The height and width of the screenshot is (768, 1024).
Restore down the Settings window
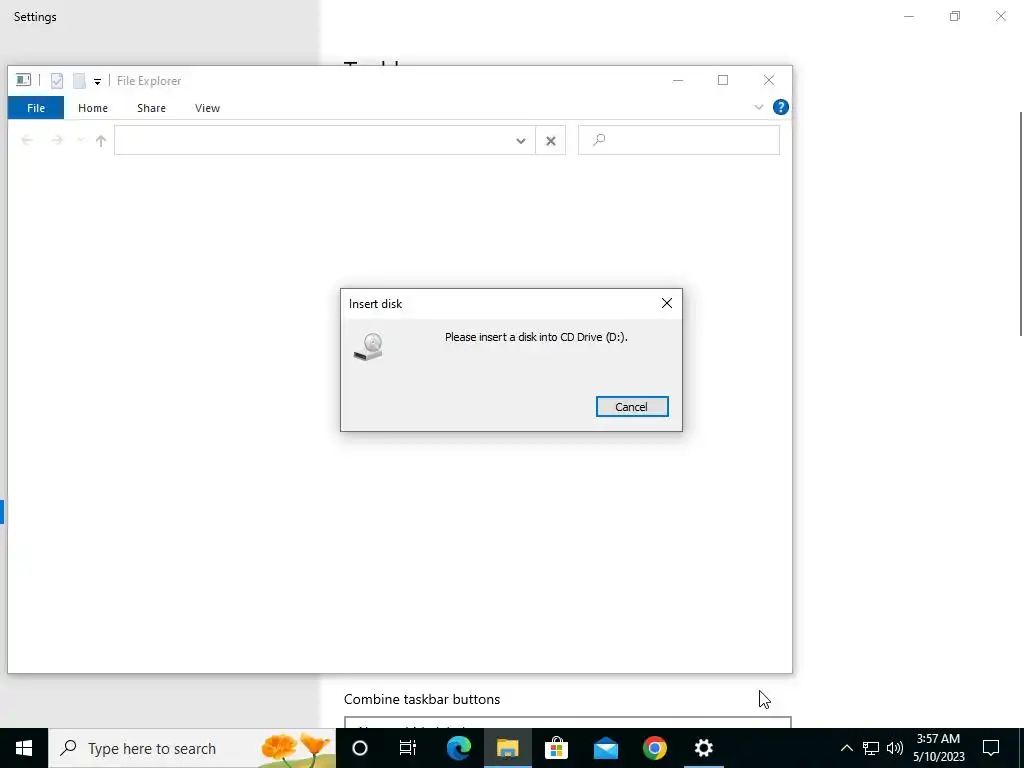[x=955, y=16]
